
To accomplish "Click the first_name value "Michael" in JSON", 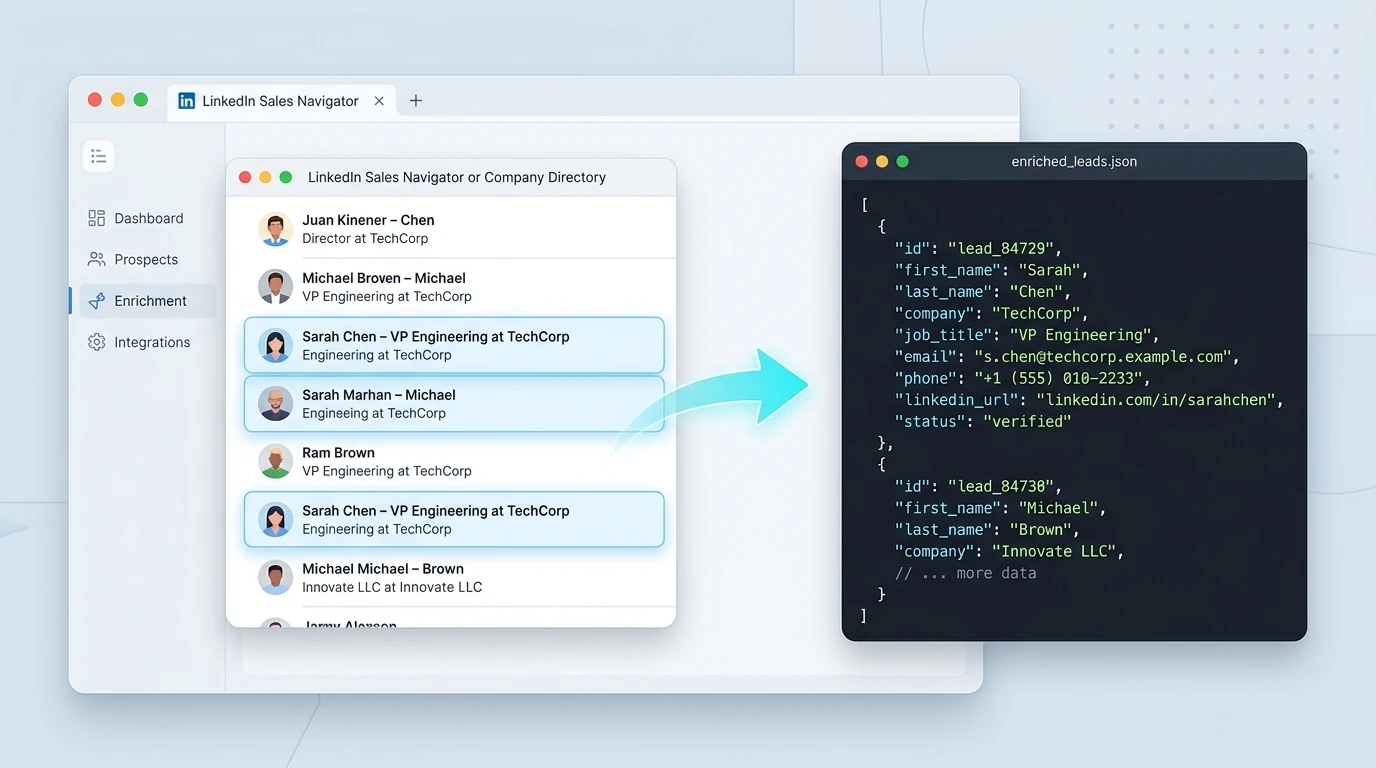I will (x=1058, y=508).
